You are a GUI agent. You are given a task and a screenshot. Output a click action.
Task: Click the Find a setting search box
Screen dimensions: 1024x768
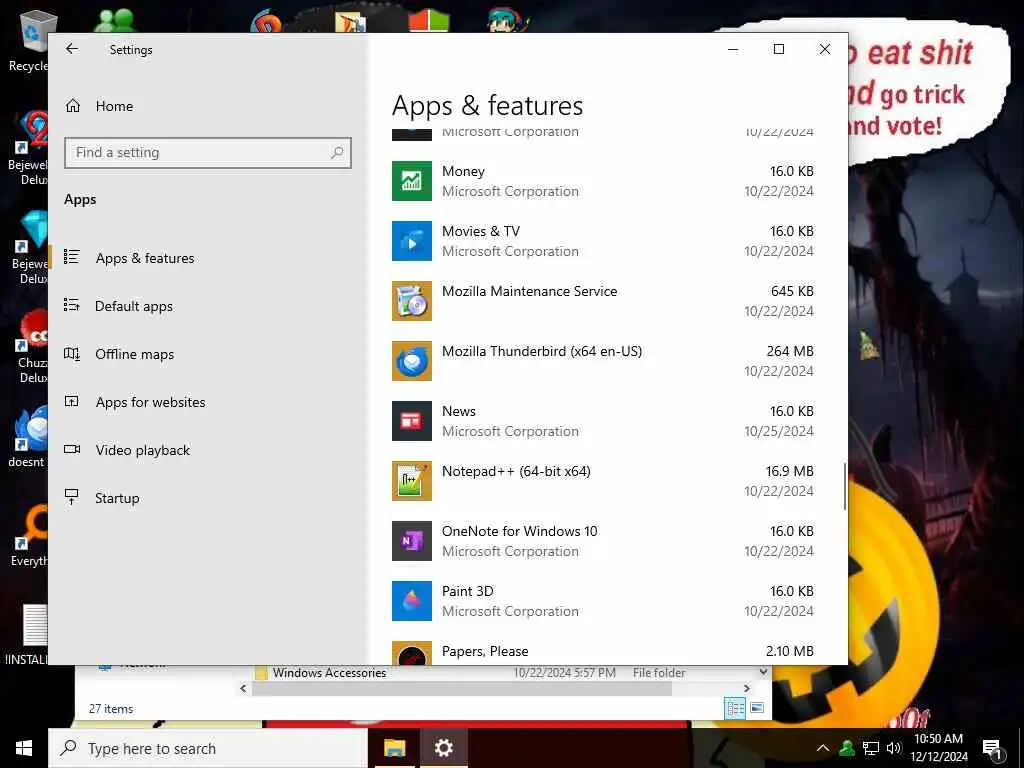pyautogui.click(x=208, y=153)
